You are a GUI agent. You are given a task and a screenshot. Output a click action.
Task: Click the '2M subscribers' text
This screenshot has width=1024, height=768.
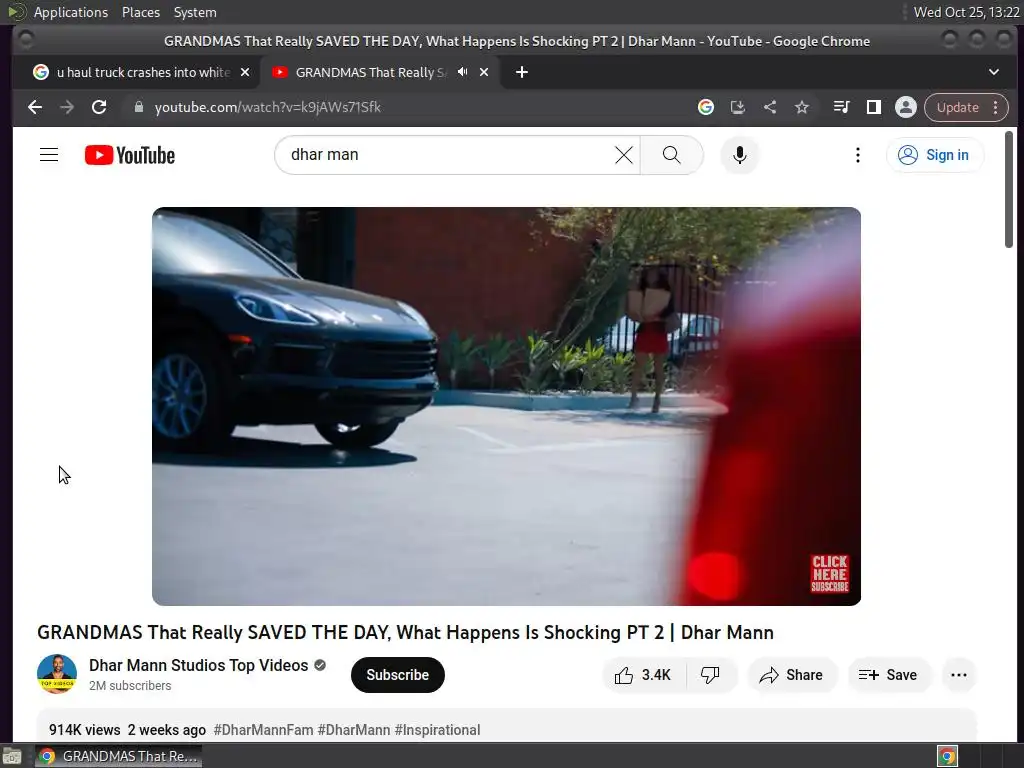click(130, 685)
